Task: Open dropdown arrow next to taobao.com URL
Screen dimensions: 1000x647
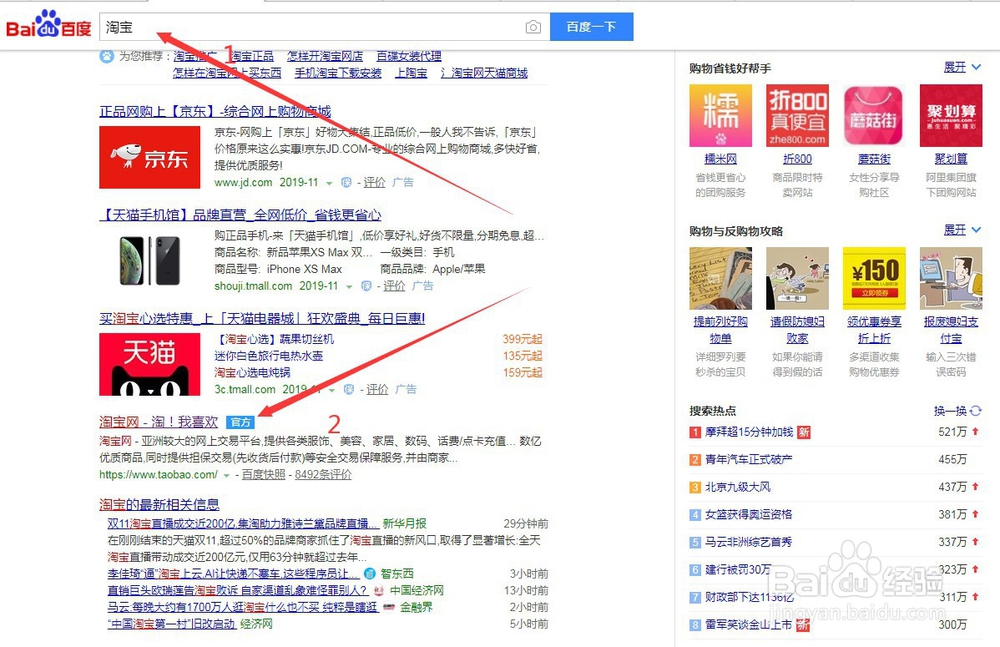Action: (226, 475)
